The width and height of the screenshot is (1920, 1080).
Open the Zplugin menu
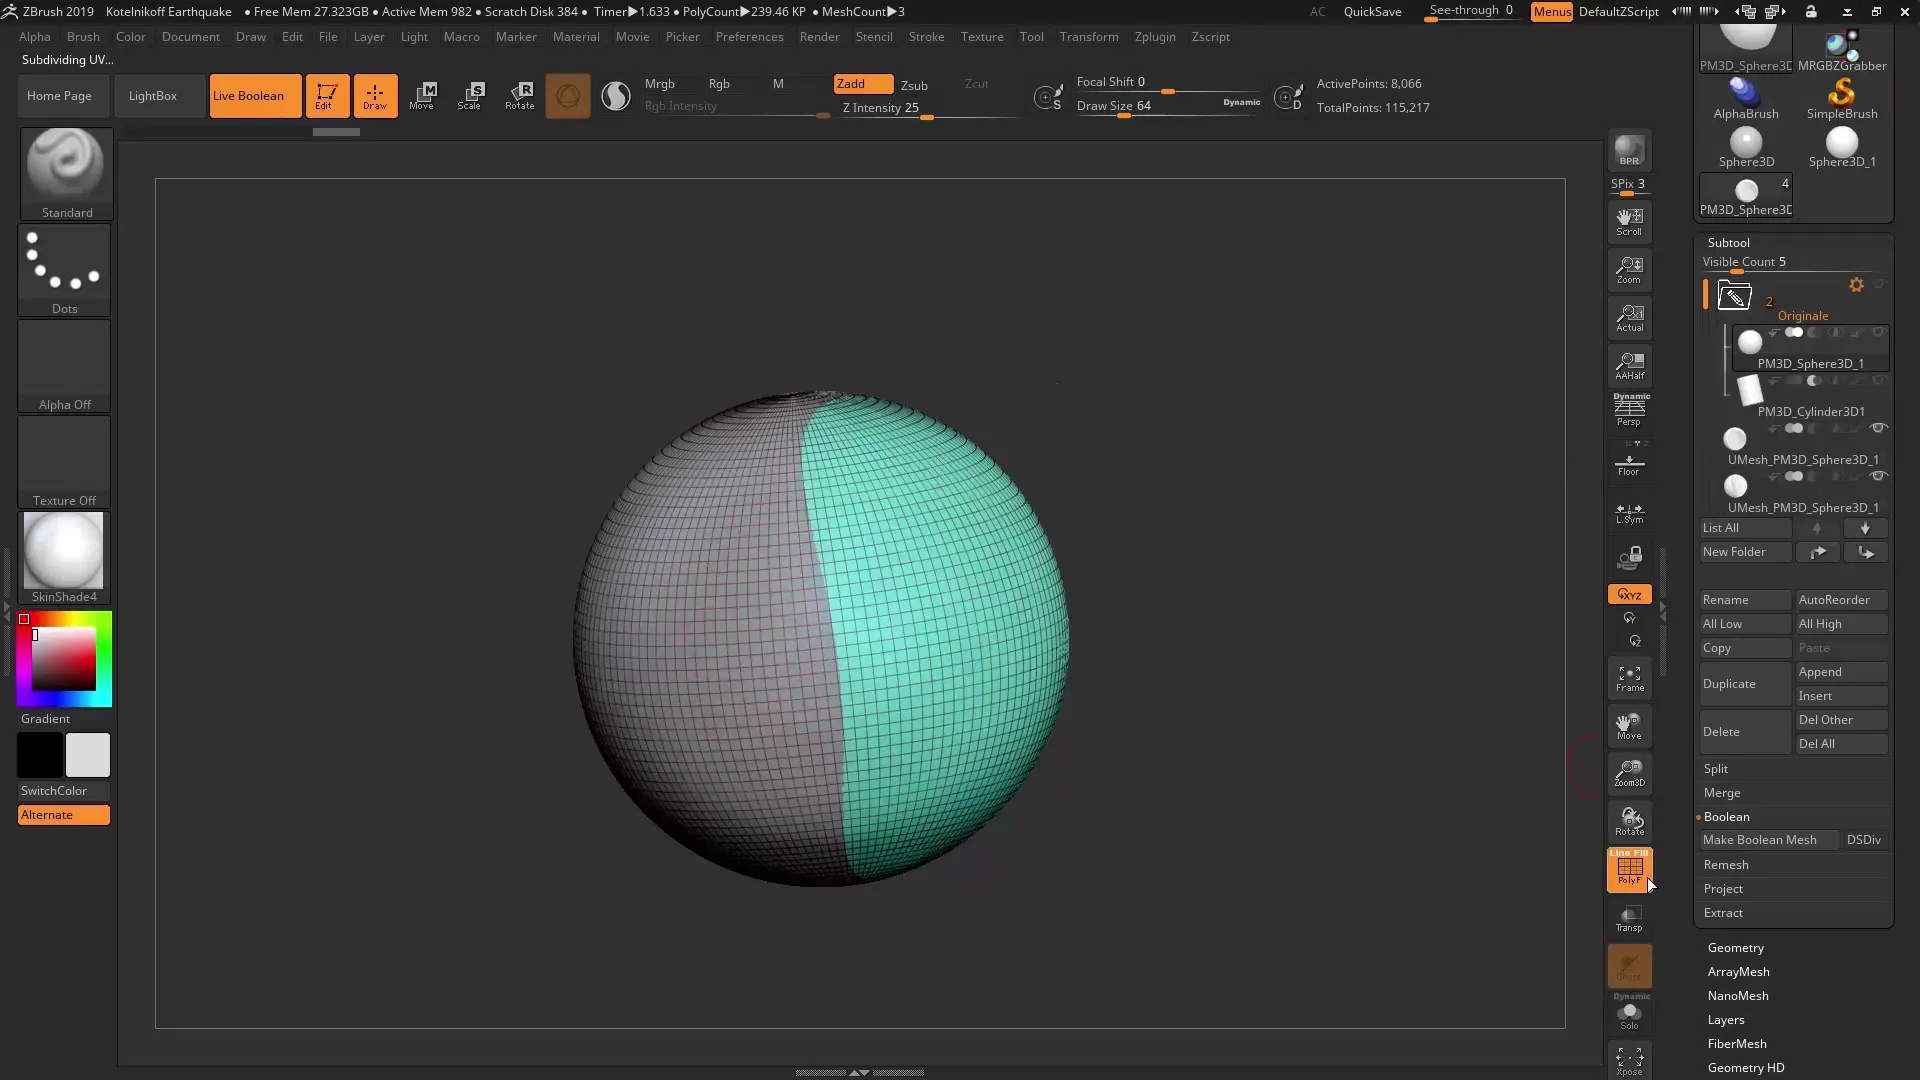point(1155,37)
